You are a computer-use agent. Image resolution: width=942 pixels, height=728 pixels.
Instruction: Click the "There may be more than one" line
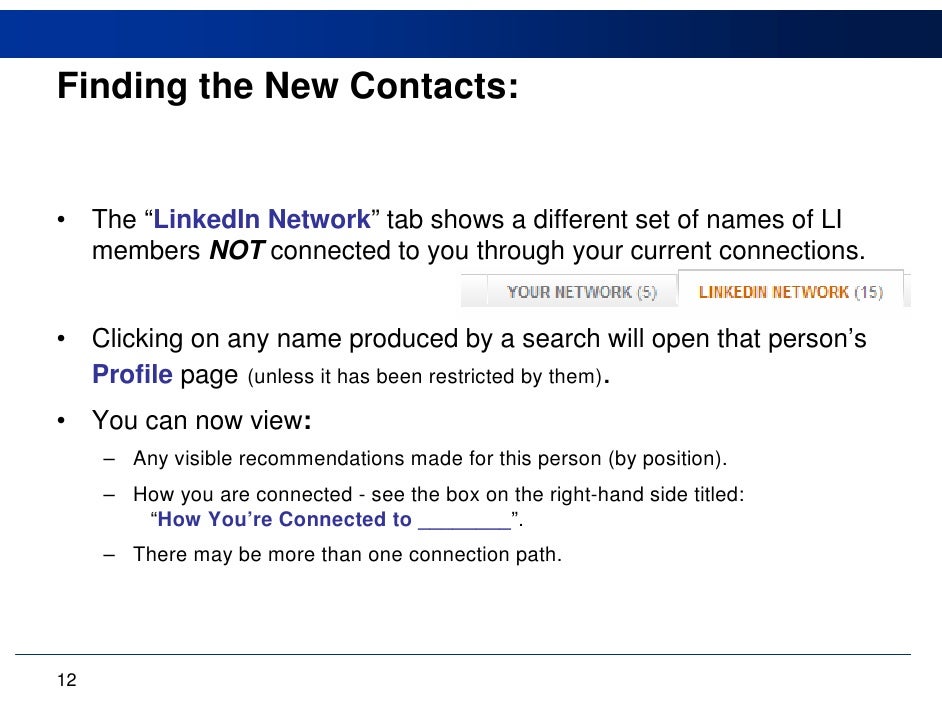pos(347,554)
